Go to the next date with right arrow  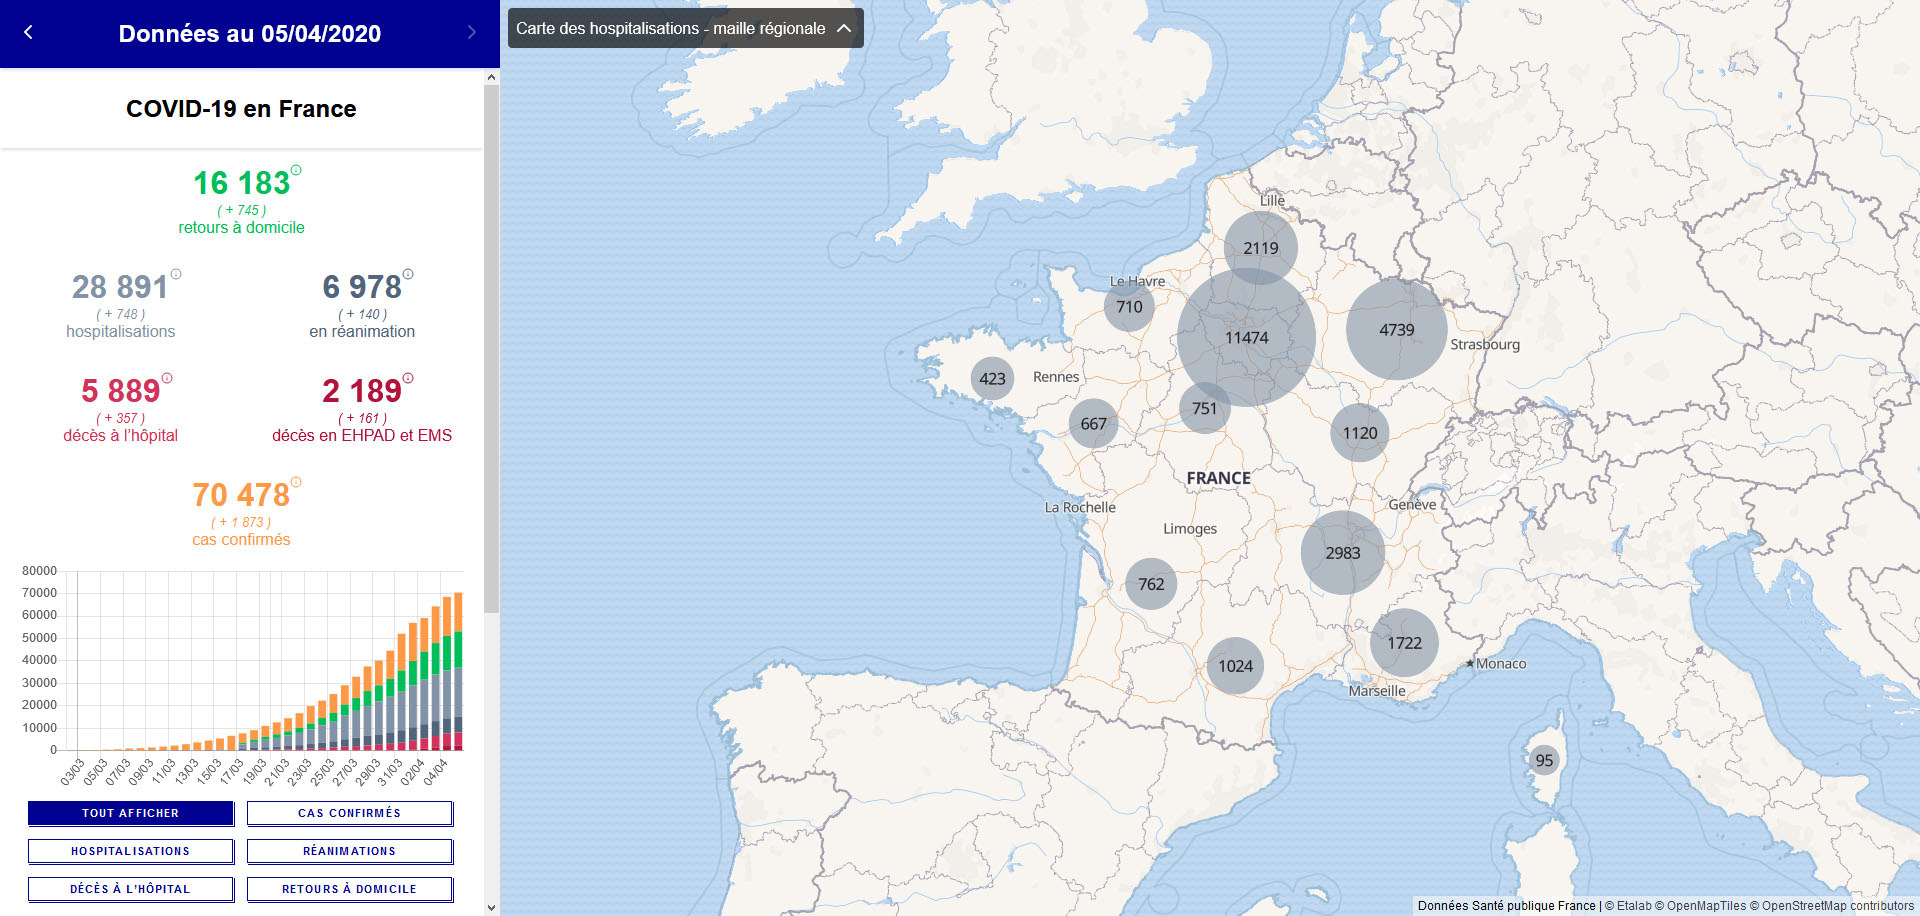pos(471,32)
